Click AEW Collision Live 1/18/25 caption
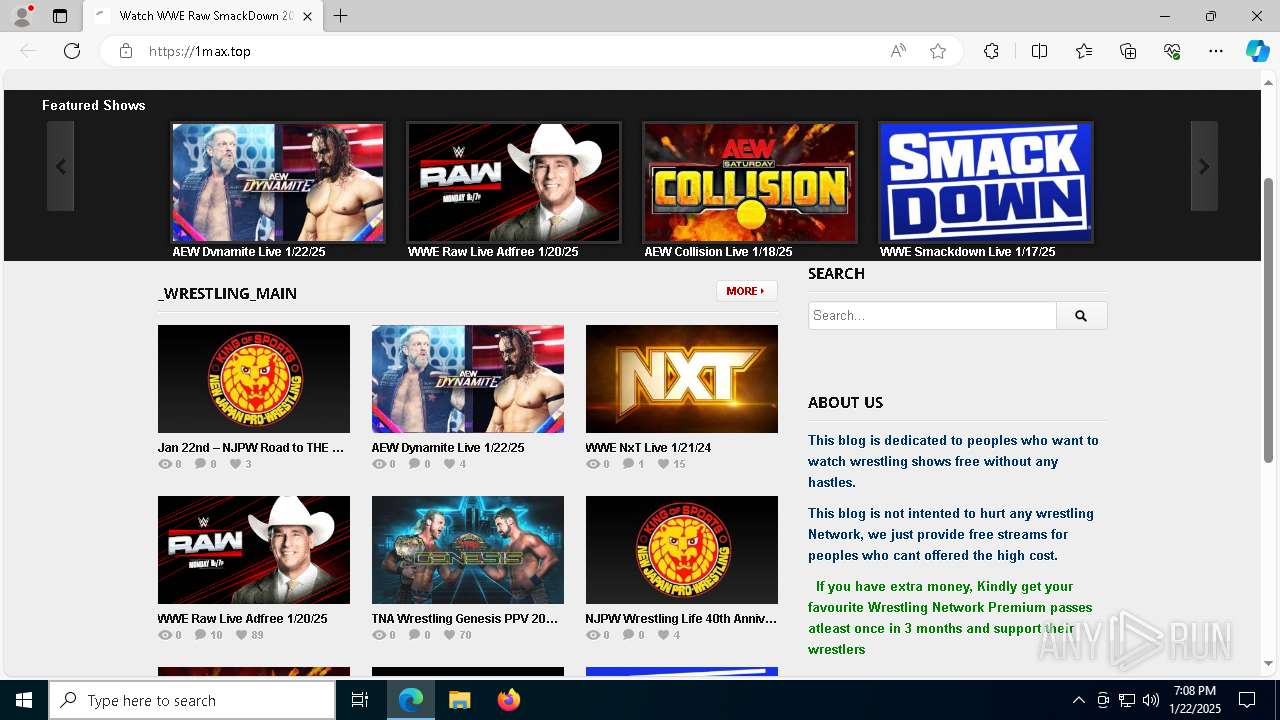This screenshot has width=1280, height=720. (x=718, y=252)
